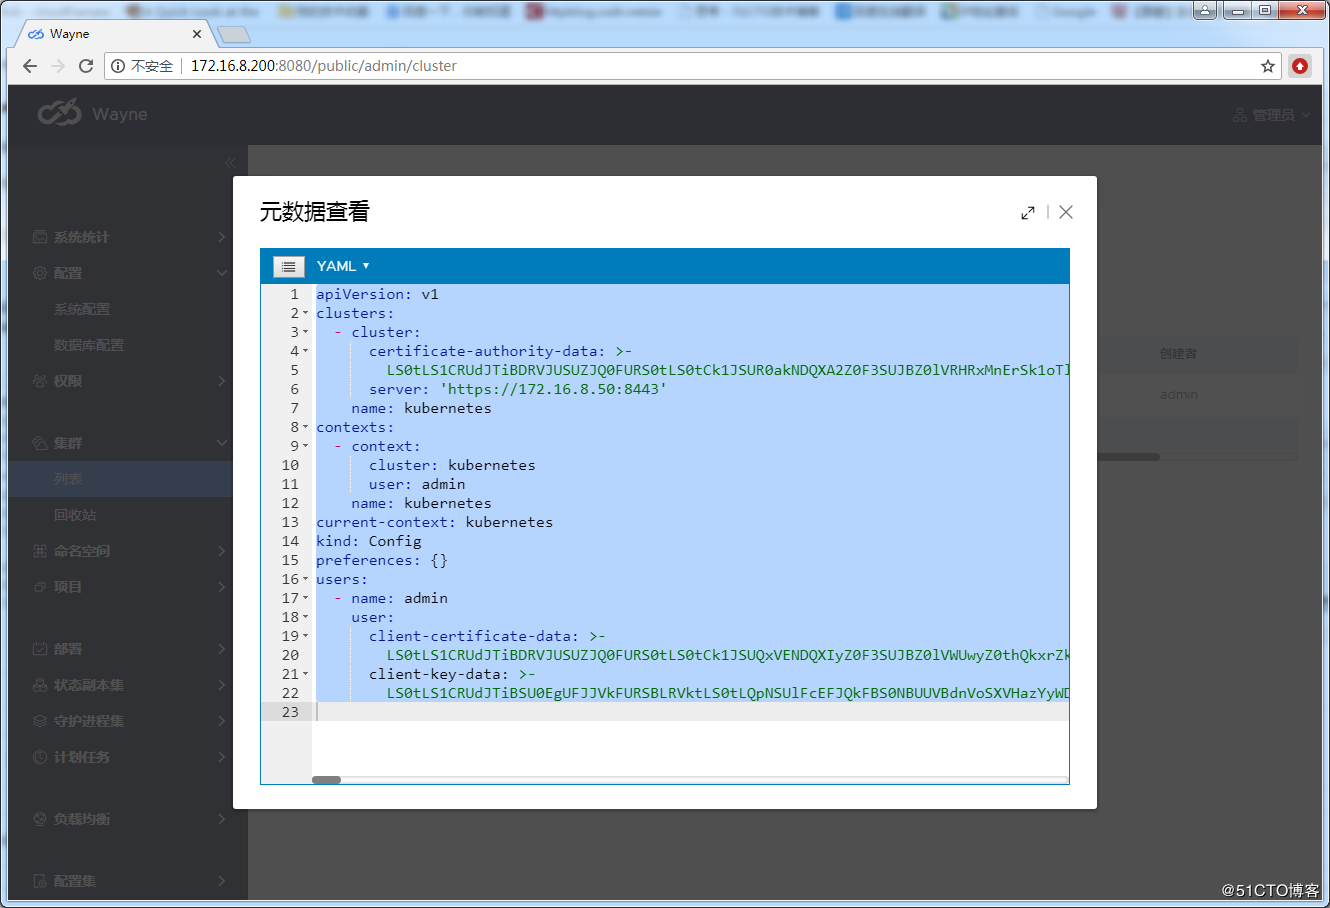Click the admin cell in background table
Image resolution: width=1330 pixels, height=908 pixels.
(x=1179, y=395)
